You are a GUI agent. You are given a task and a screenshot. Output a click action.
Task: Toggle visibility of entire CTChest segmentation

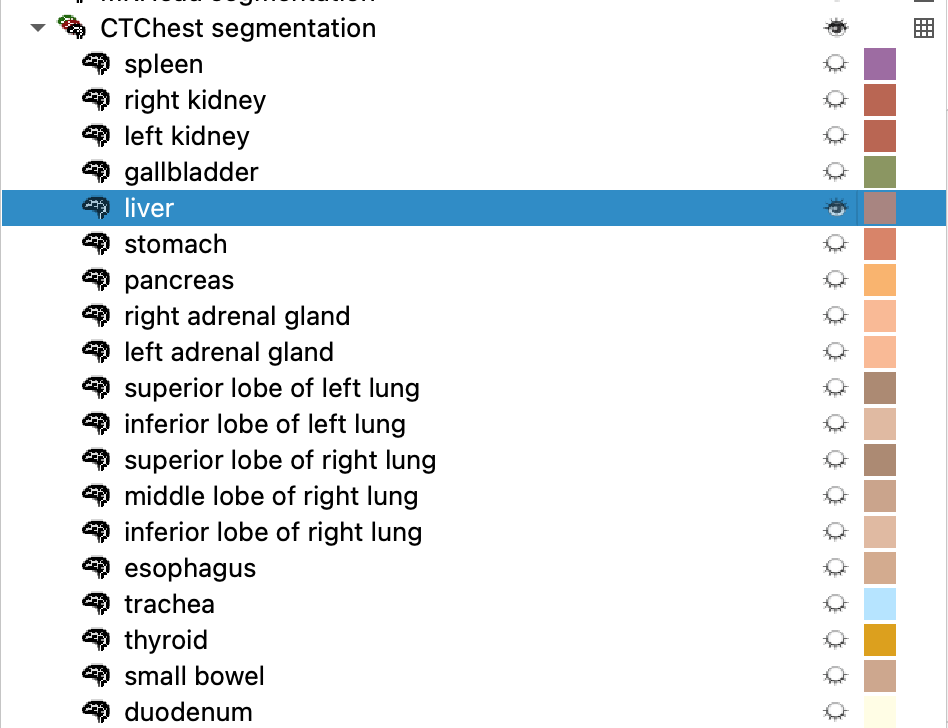[x=836, y=28]
